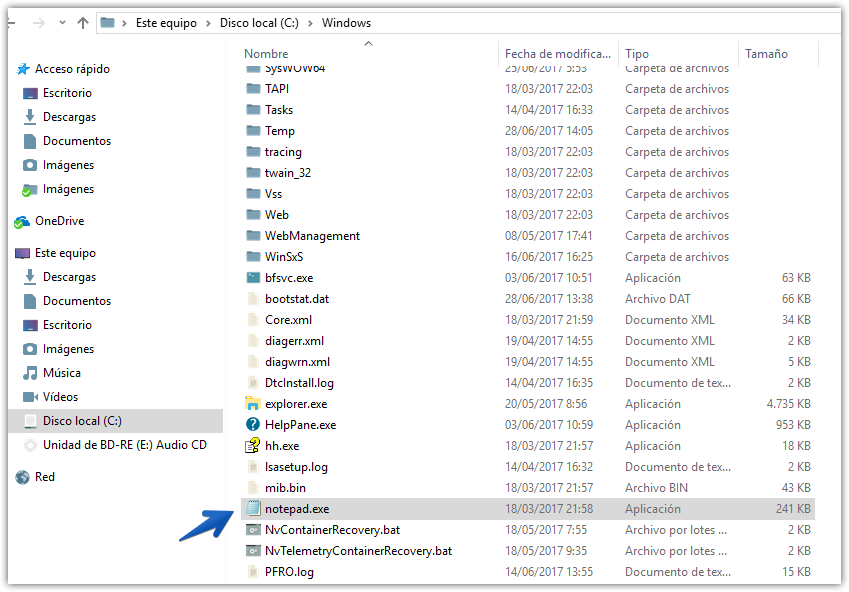The width and height of the screenshot is (849, 592).
Task: Open Descargas under Este equipo
Action: click(69, 277)
